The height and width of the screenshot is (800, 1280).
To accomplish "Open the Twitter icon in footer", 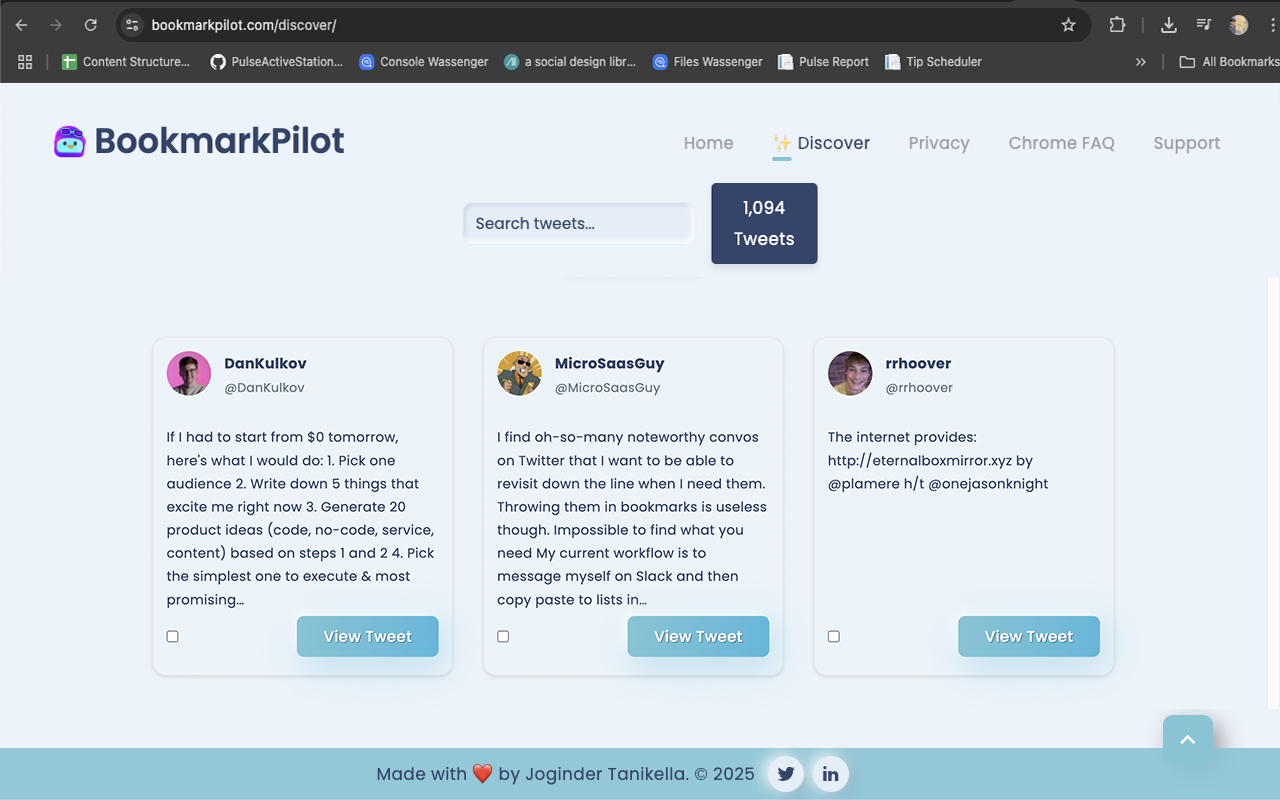I will (786, 774).
